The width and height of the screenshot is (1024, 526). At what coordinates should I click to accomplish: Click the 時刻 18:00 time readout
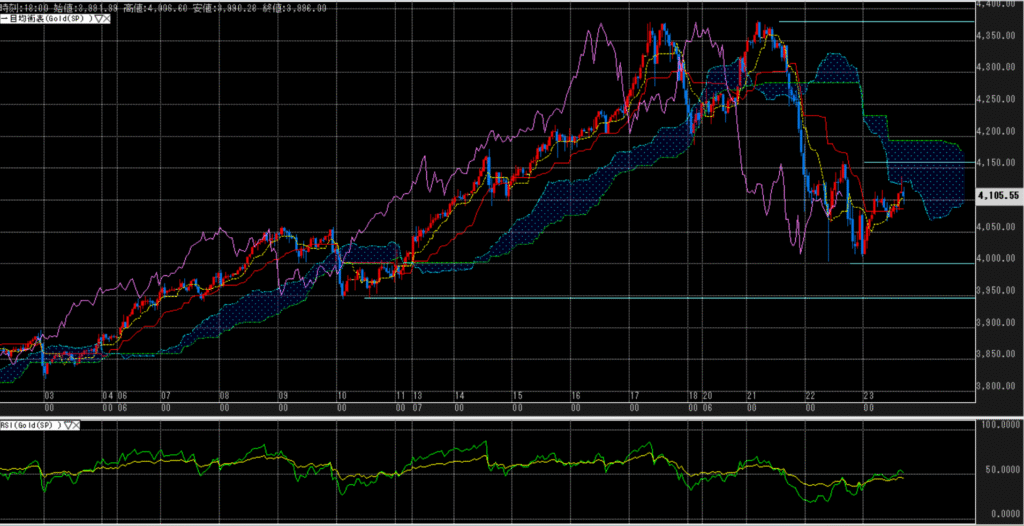tap(30, 6)
